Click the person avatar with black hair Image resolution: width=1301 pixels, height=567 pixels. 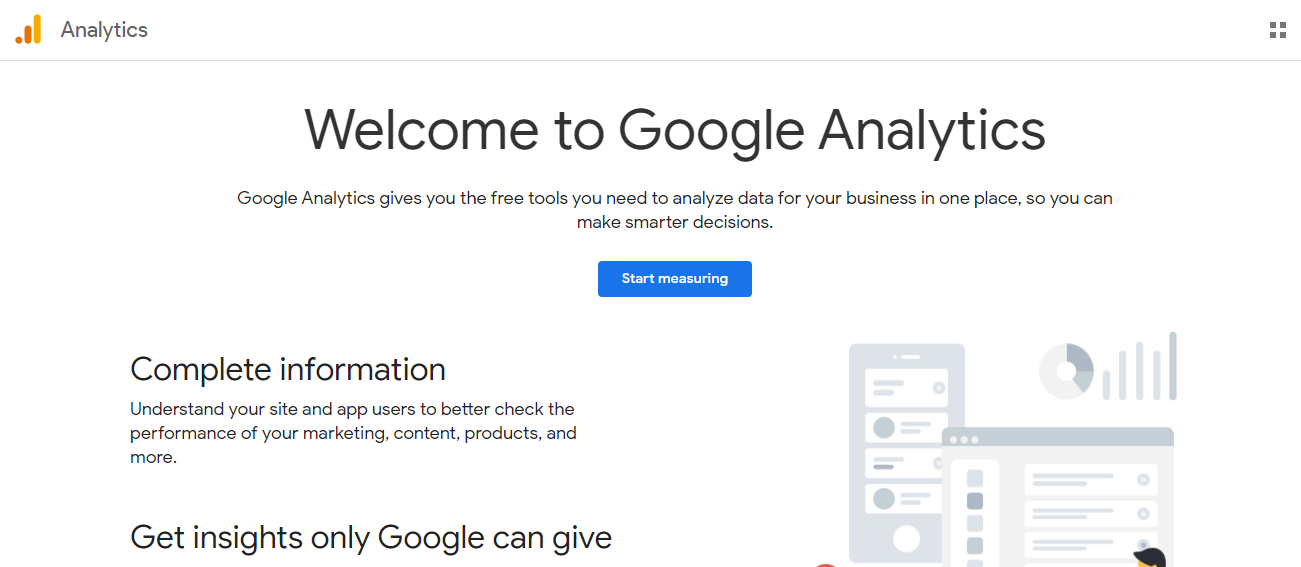(x=1149, y=557)
